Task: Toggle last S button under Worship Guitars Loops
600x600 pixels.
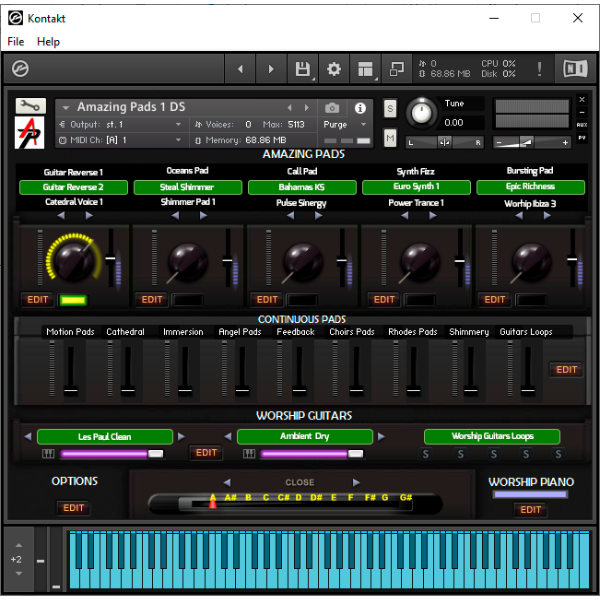Action: [x=558, y=454]
